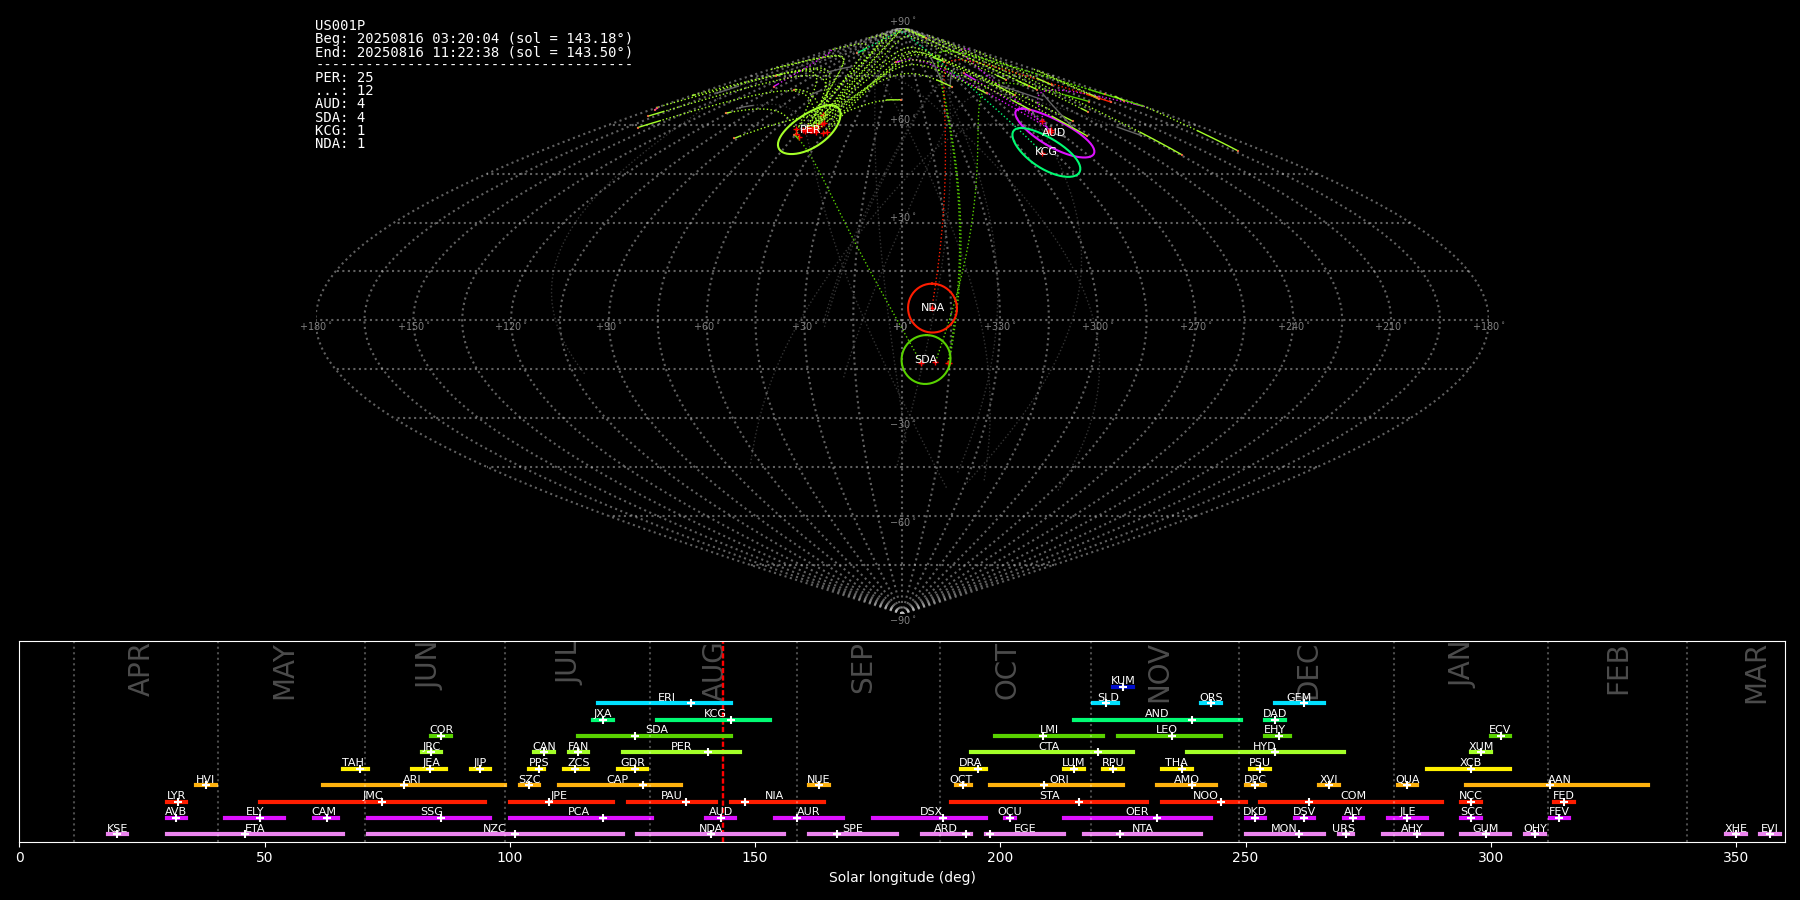Click the green SDA radiant circle on map
Image resolution: width=1800 pixels, height=900 pixels.
point(926,360)
